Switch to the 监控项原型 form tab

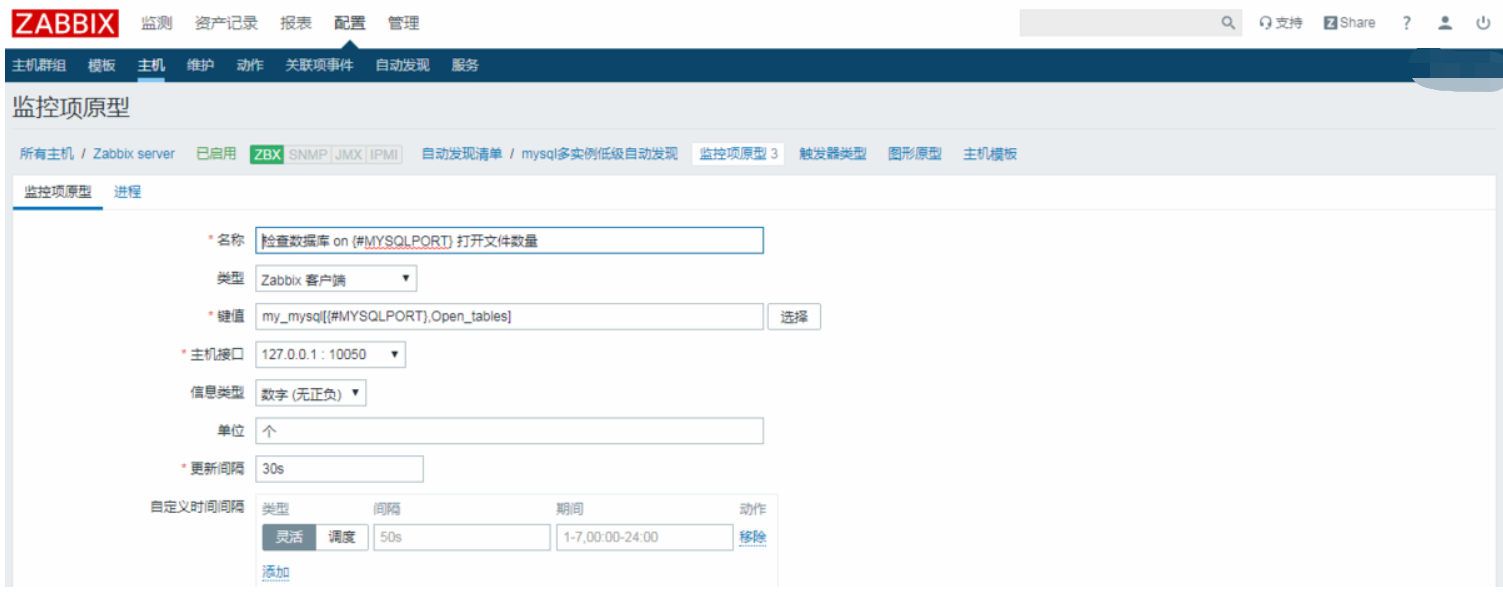(58, 192)
